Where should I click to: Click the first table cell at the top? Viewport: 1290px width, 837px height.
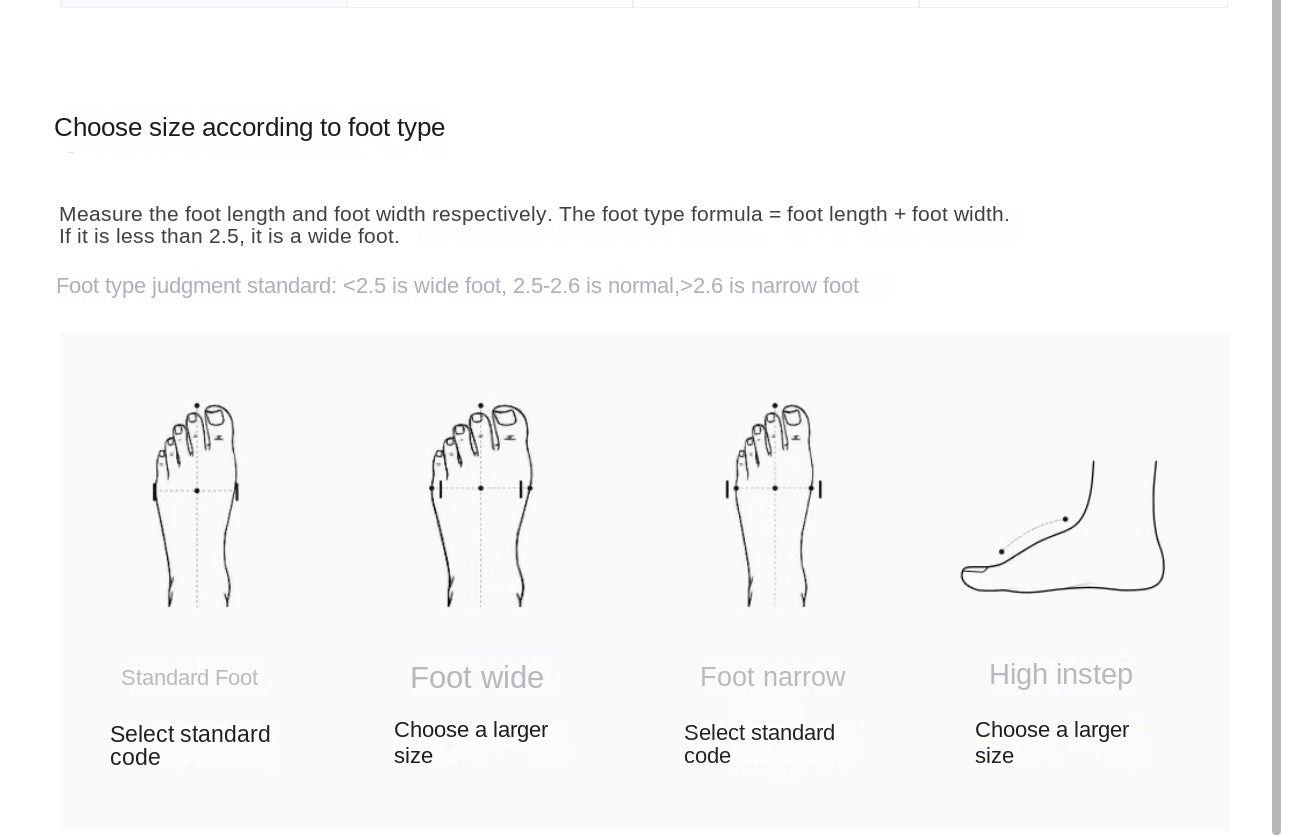204,3
